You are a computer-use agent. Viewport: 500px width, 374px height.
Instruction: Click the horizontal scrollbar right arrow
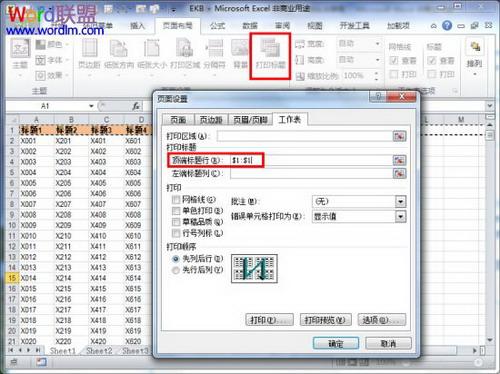[475, 351]
